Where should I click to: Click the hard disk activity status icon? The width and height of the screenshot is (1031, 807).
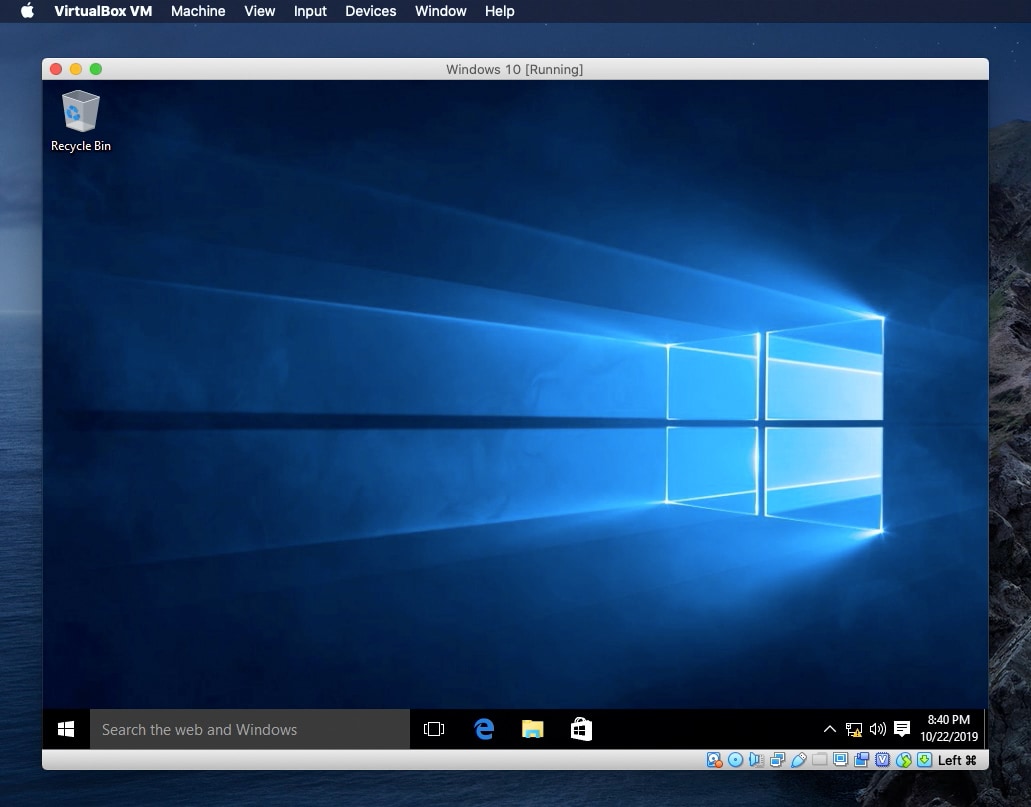[715, 759]
